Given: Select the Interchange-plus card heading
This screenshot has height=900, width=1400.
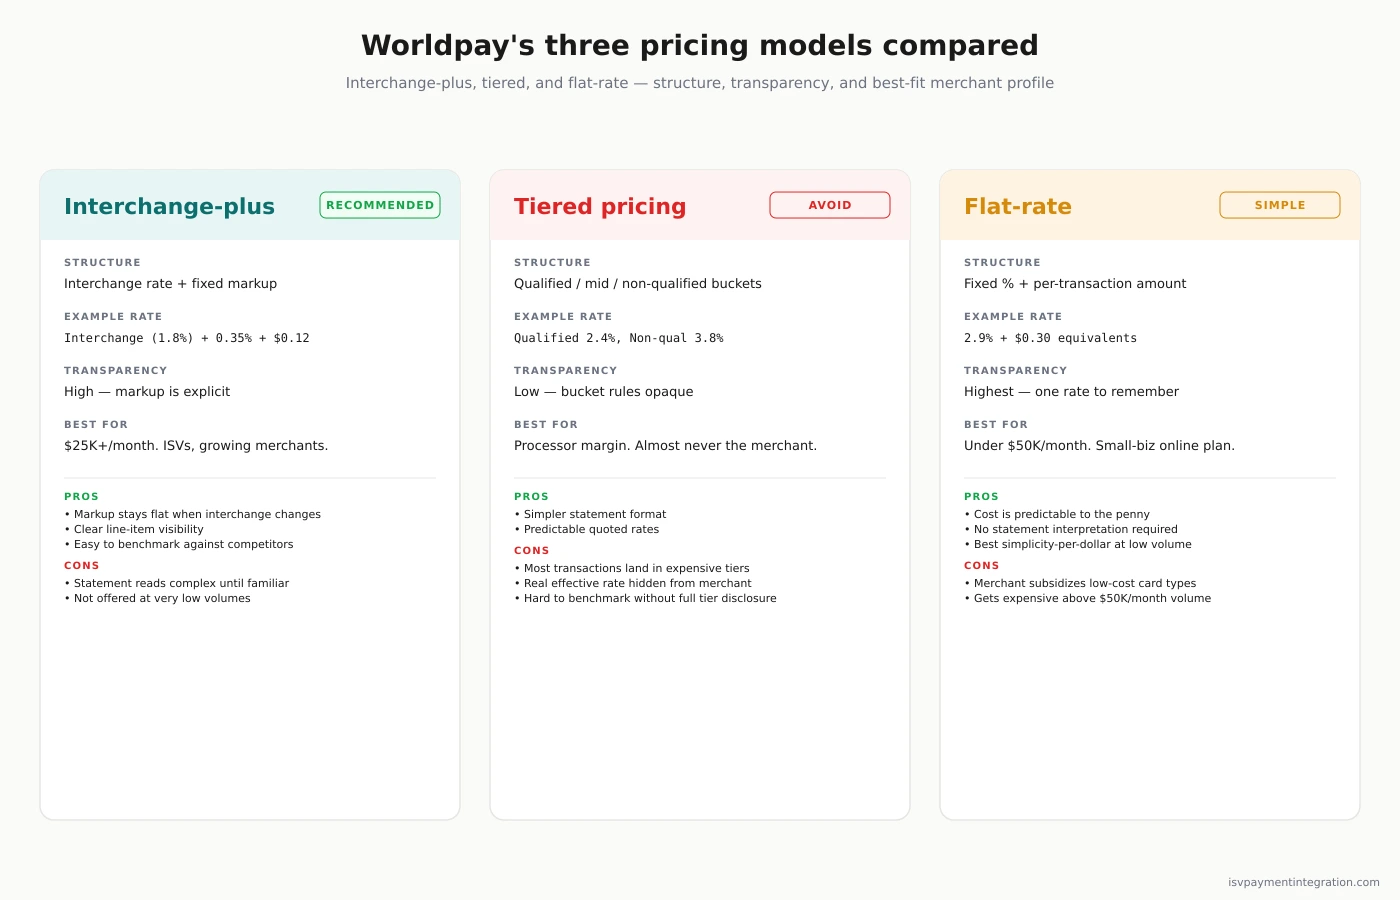Looking at the screenshot, I should (169, 206).
